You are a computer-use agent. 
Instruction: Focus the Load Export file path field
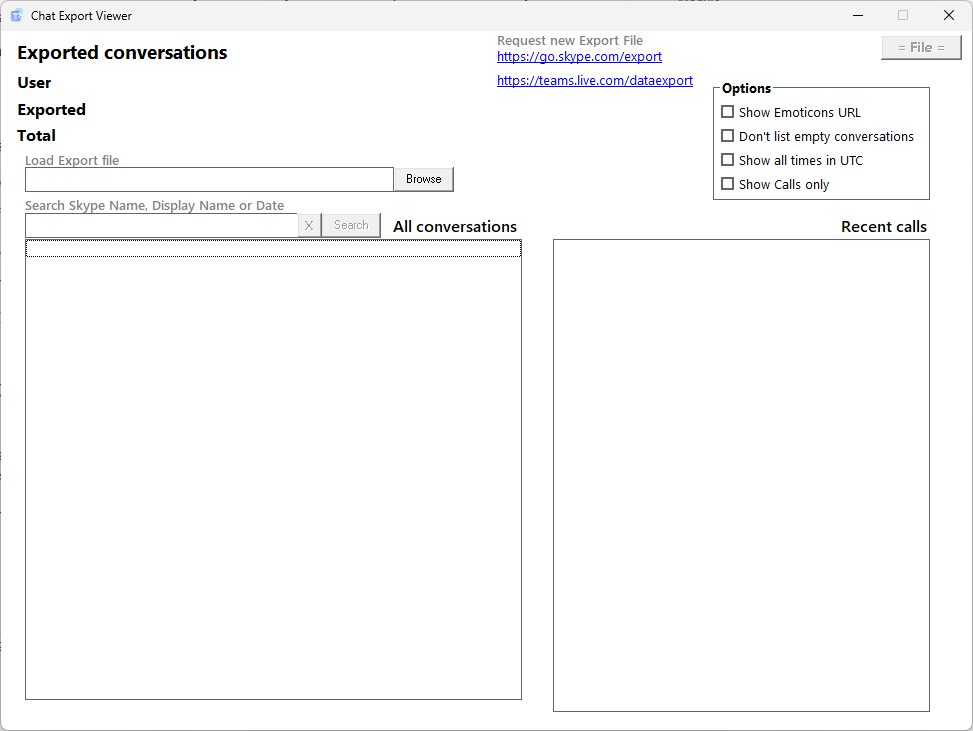pos(210,179)
